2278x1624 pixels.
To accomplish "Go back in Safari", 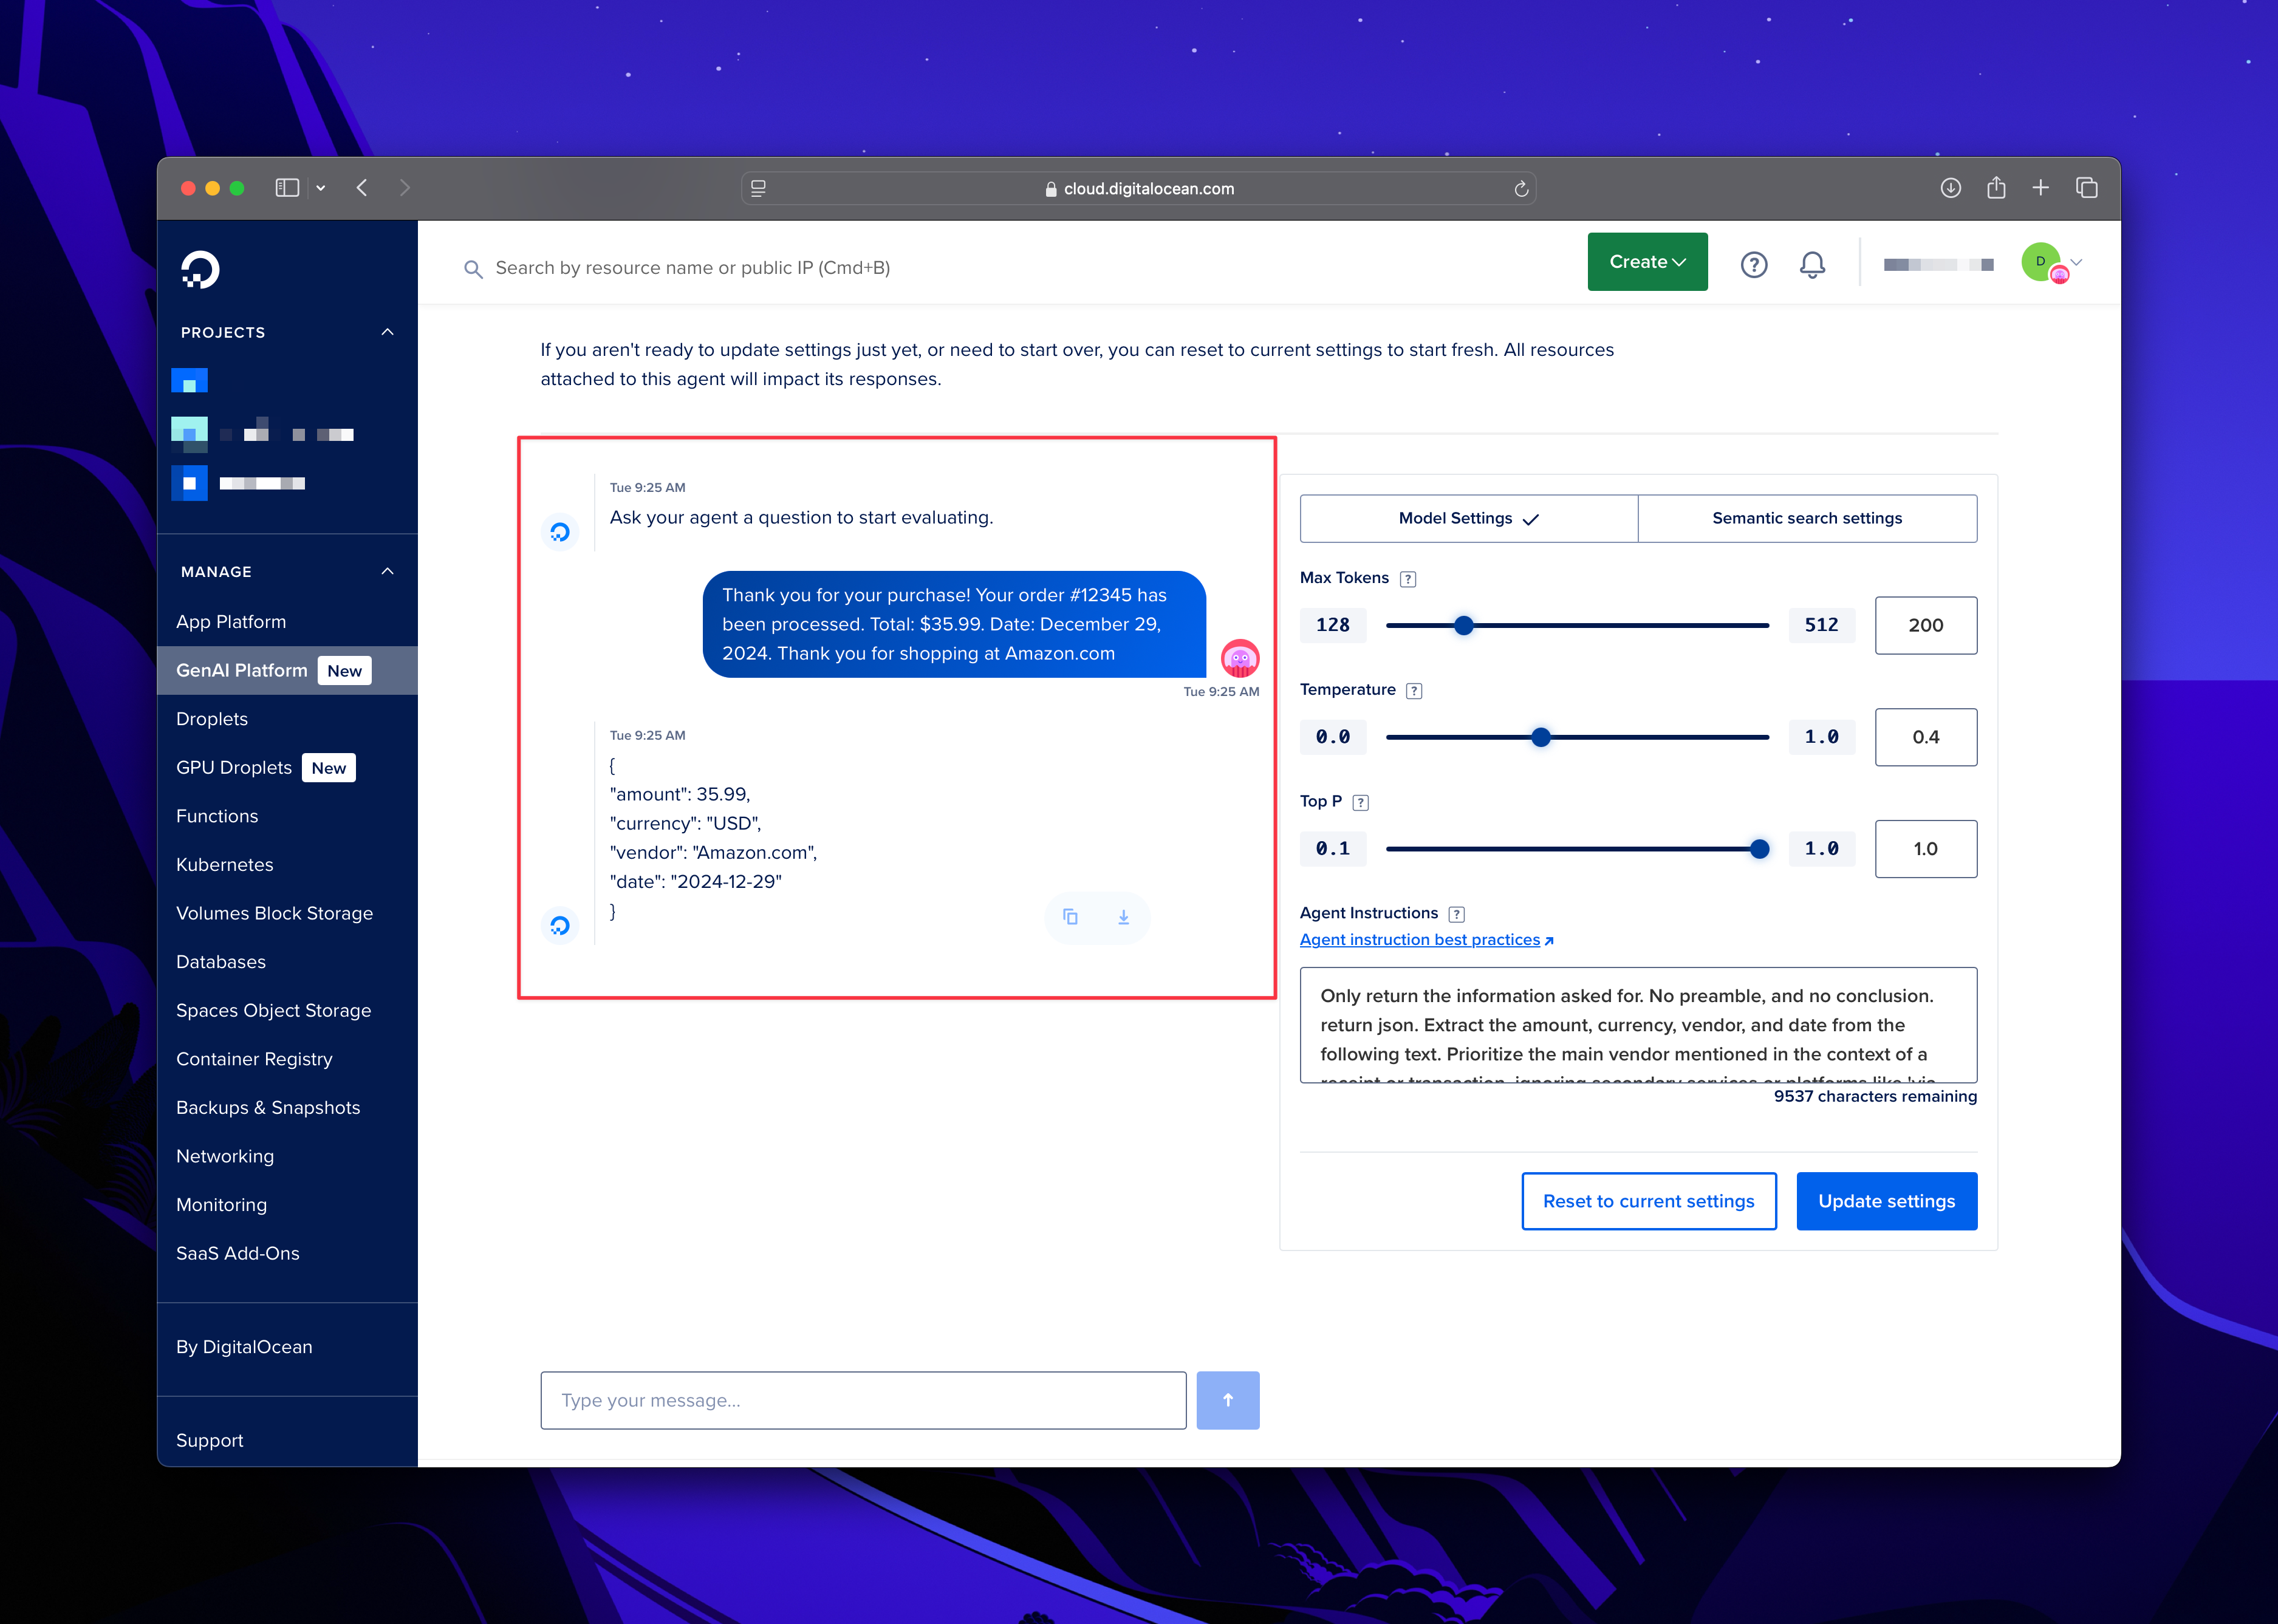I will pyautogui.click(x=362, y=188).
